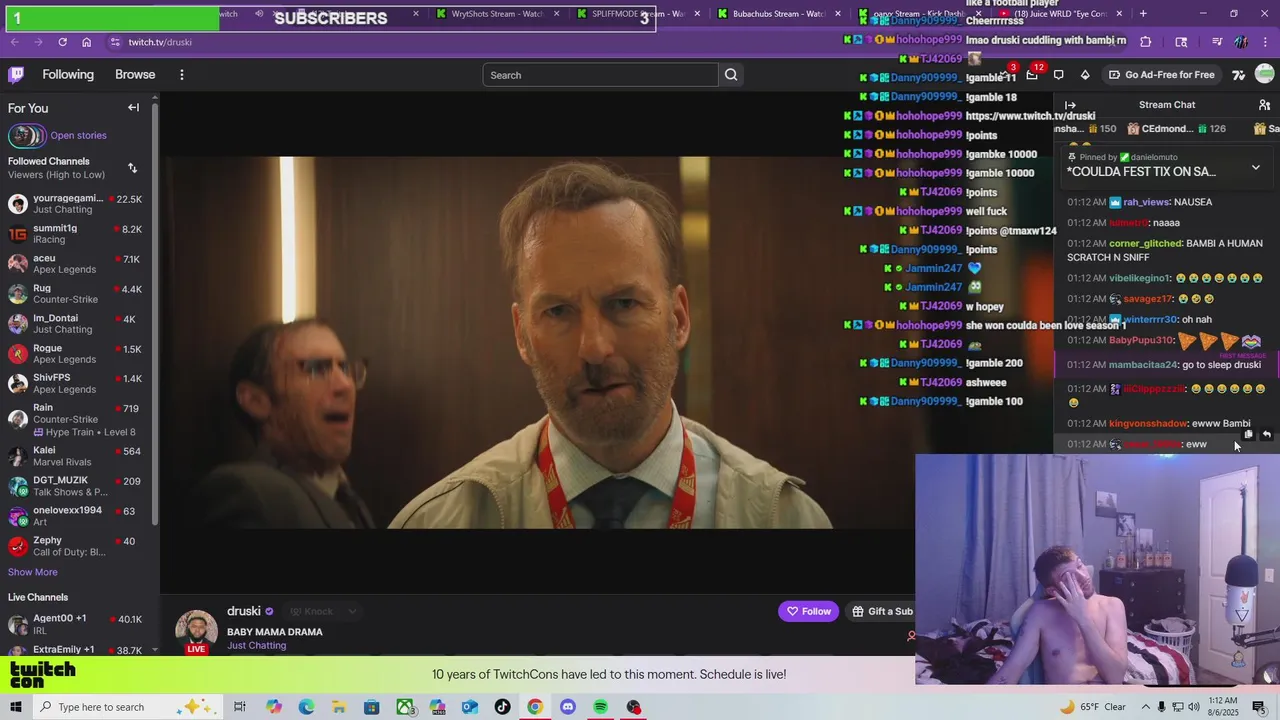1280x720 pixels.
Task: Open the user profile avatar menu
Action: (x=1265, y=73)
